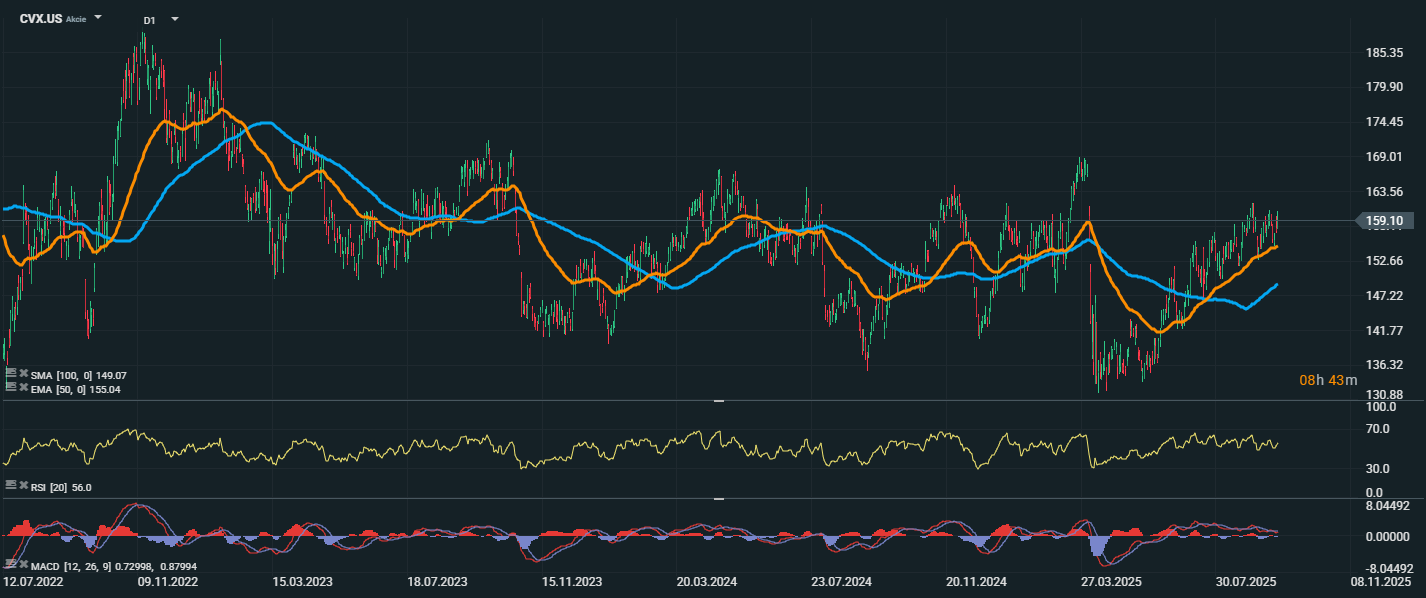Remove the RSI indicator with X icon
This screenshot has width=1426, height=598.
click(23, 484)
